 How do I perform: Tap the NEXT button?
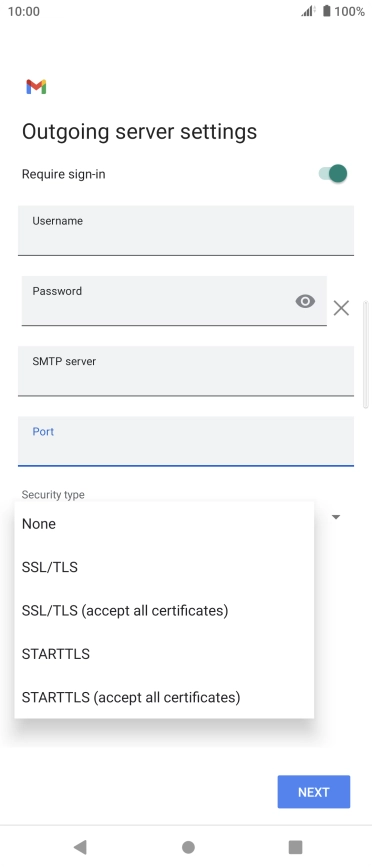[314, 792]
